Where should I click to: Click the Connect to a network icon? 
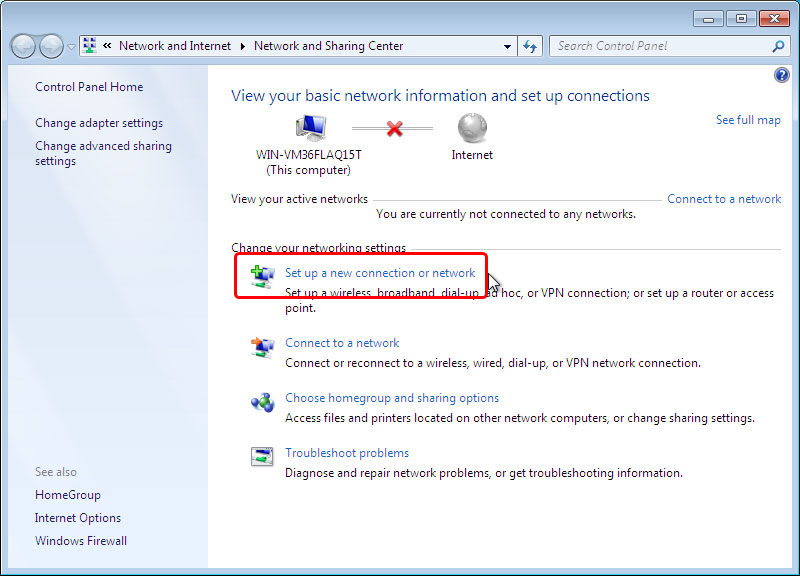tap(261, 347)
